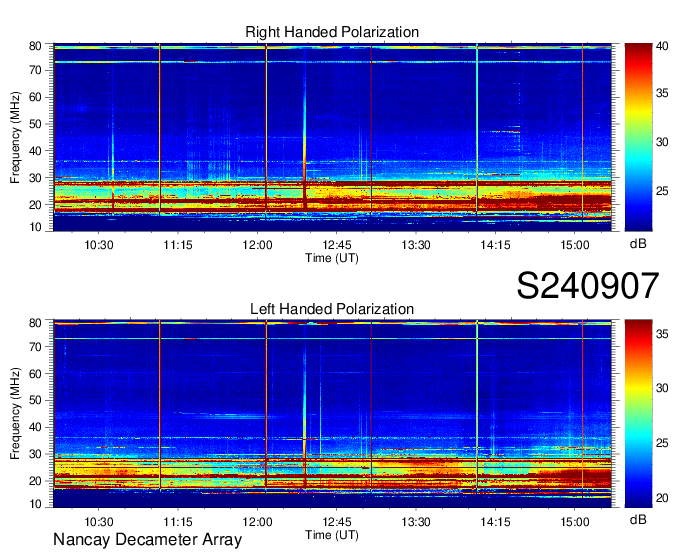Click the 60 MHz tick of Left Handed plot
Screen dimensions: 680x552
pos(35,374)
